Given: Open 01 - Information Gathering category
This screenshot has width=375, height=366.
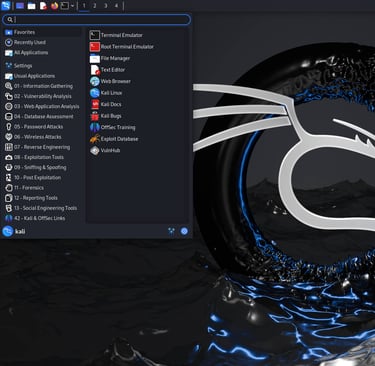Looking at the screenshot, I should click(43, 86).
